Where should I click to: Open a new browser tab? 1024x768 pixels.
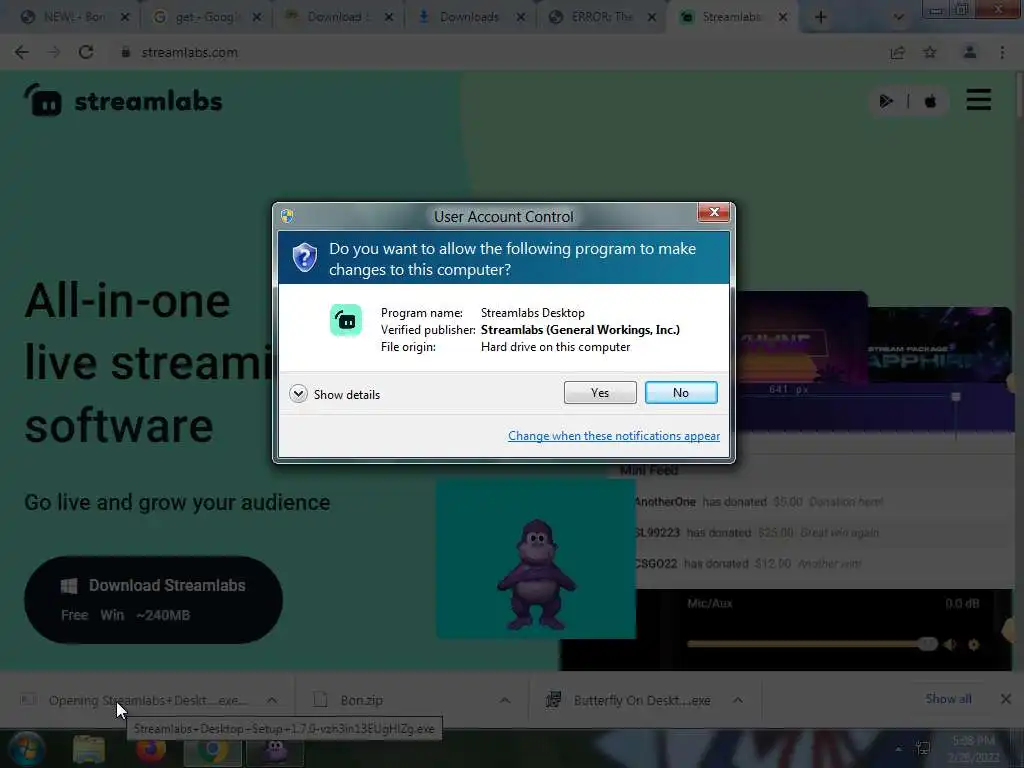tap(821, 18)
